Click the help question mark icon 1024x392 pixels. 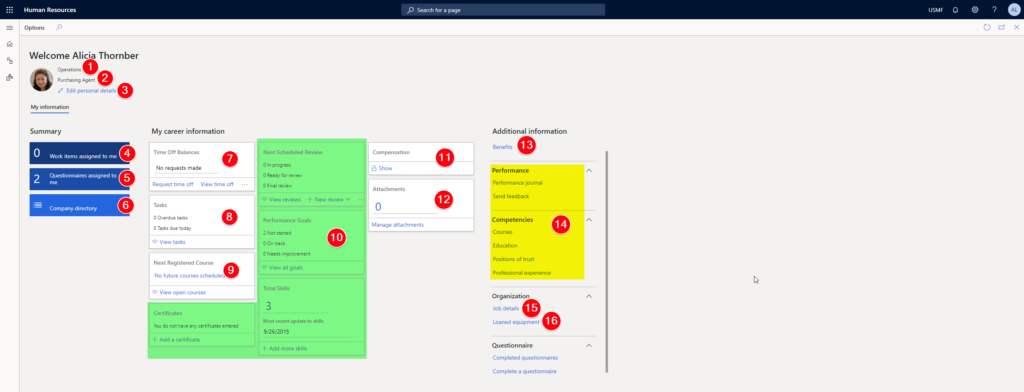point(994,10)
